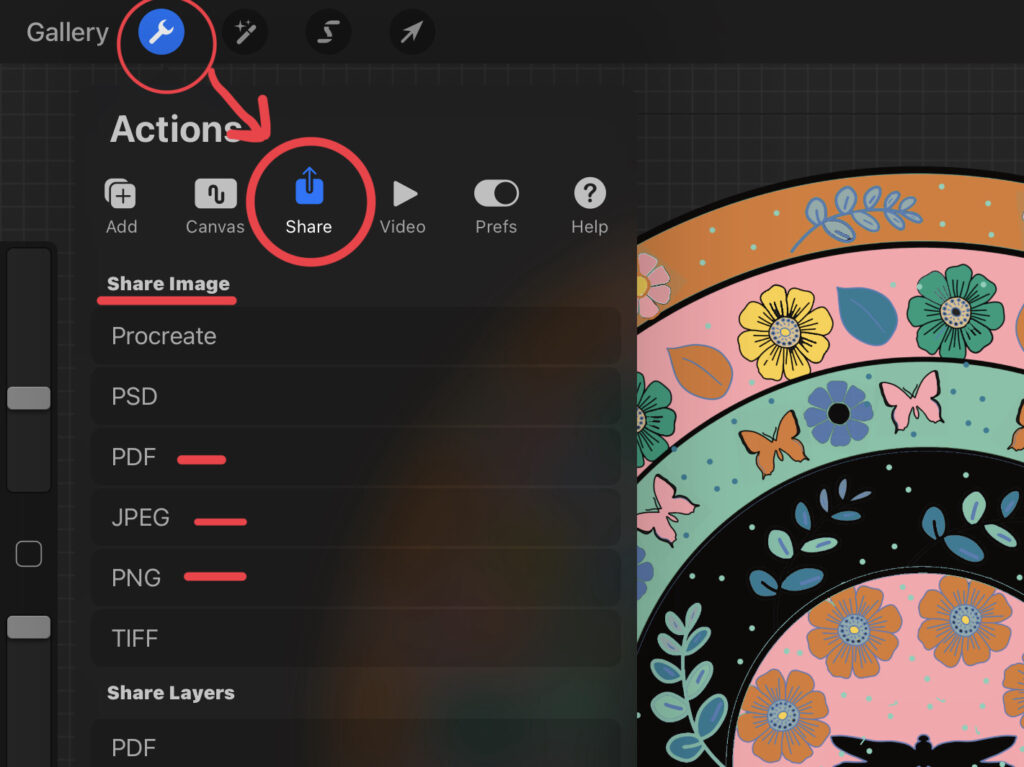Open the Actions wrench menu
The image size is (1024, 767).
[161, 31]
